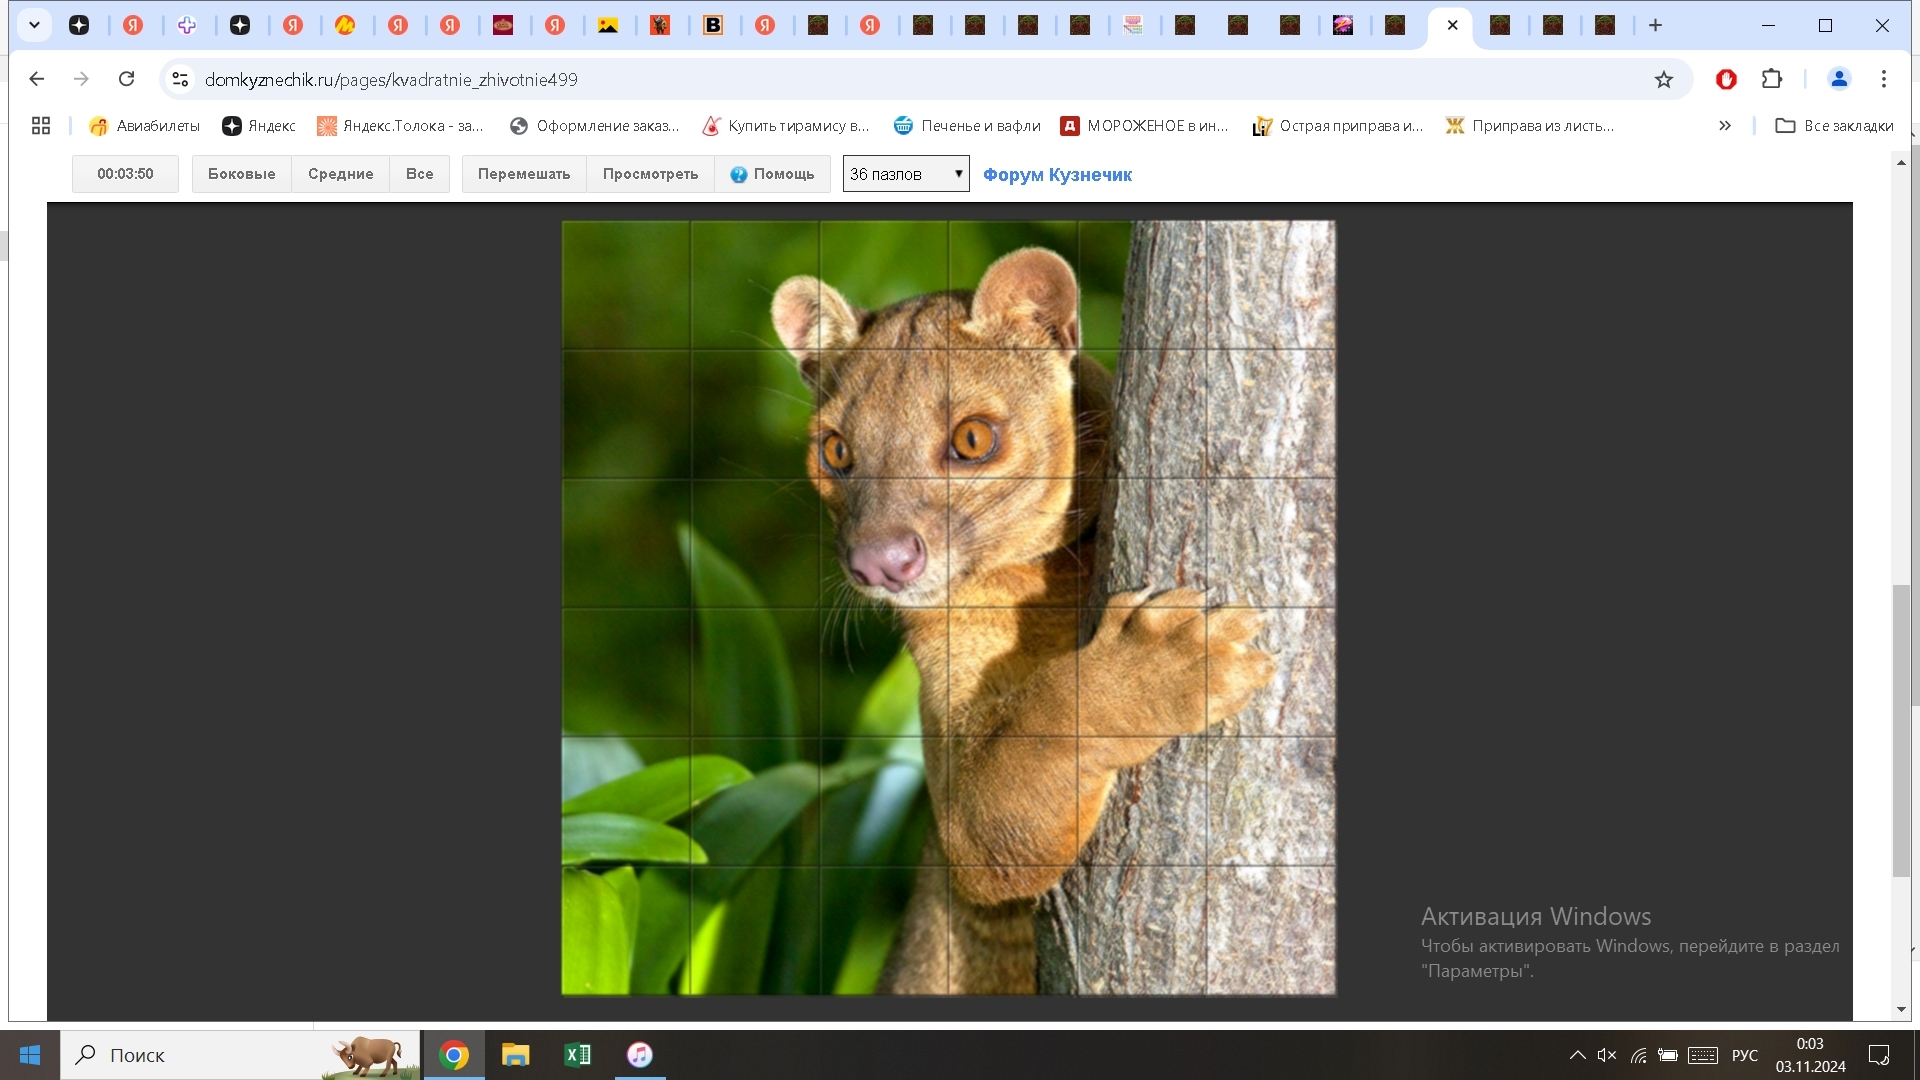Viewport: 1920px width, 1080px height.
Task: Switch to the orange flame-icon tab
Action: coord(345,25)
